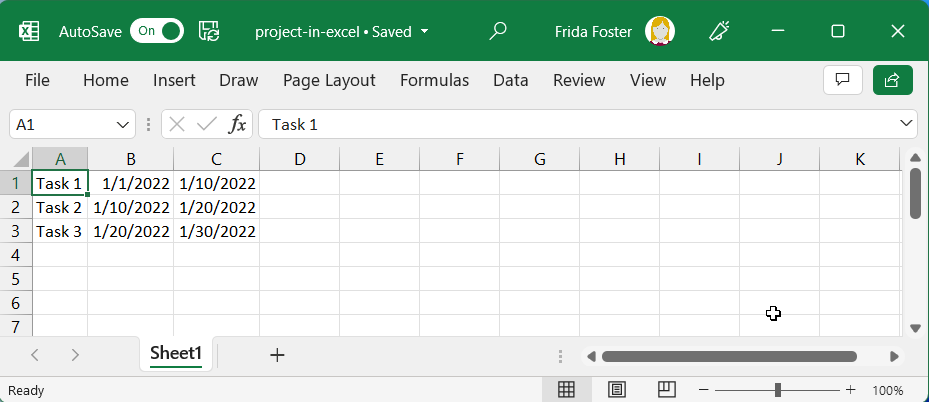This screenshot has width=929, height=402.
Task: Click the 100% zoom level
Action: 888,391
